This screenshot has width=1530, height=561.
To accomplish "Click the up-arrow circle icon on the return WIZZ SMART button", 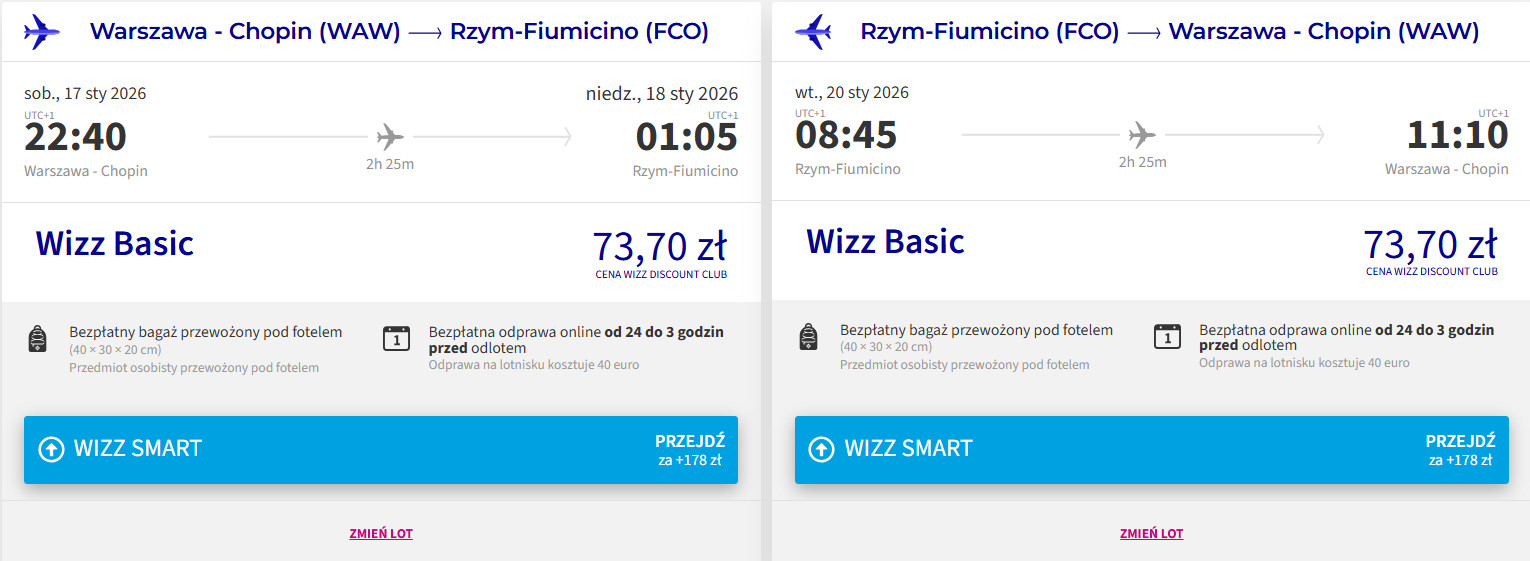I will (821, 449).
